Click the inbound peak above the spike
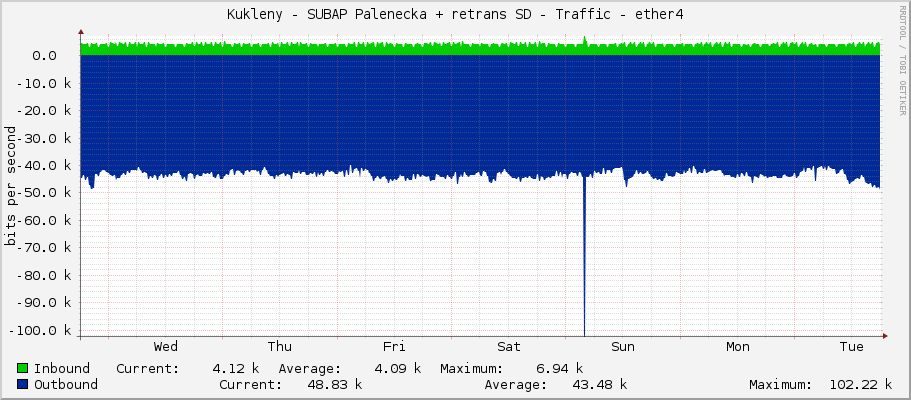The width and height of the screenshot is (911, 400). pyautogui.click(x=585, y=40)
